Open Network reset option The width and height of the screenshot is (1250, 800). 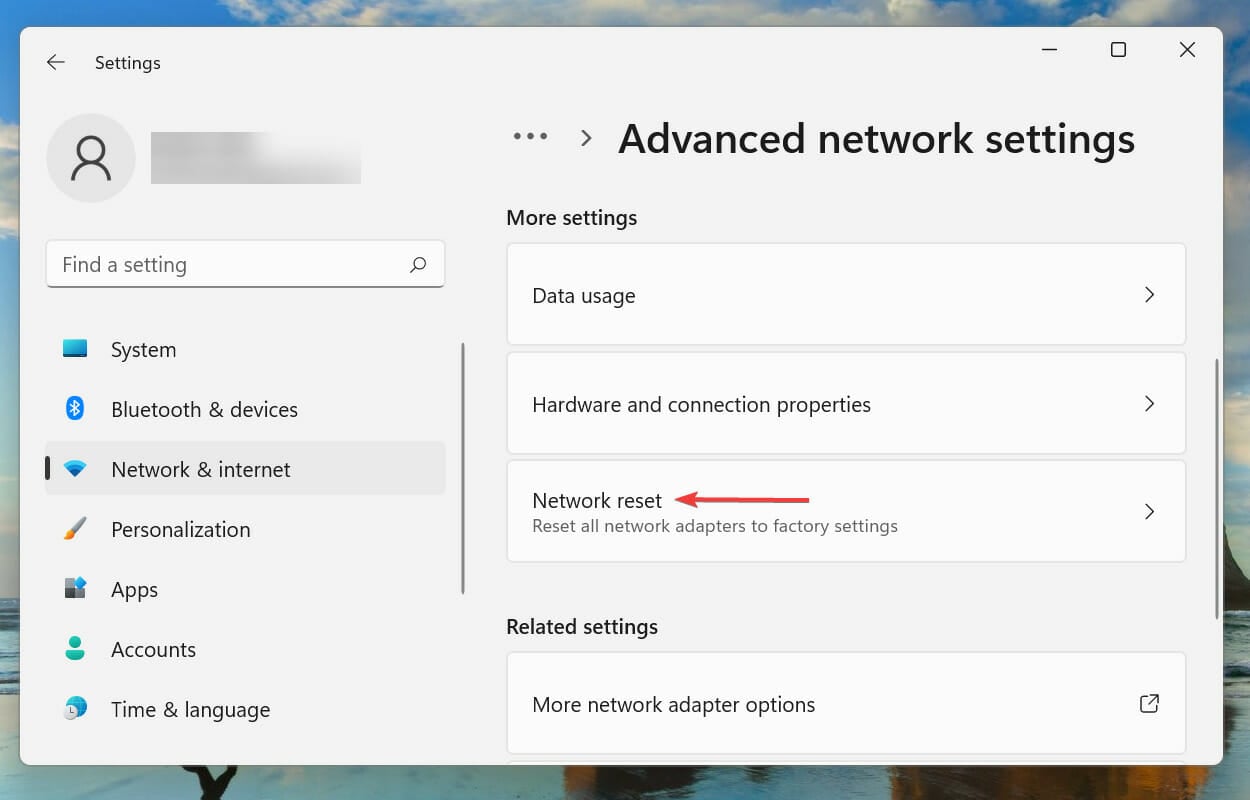846,511
